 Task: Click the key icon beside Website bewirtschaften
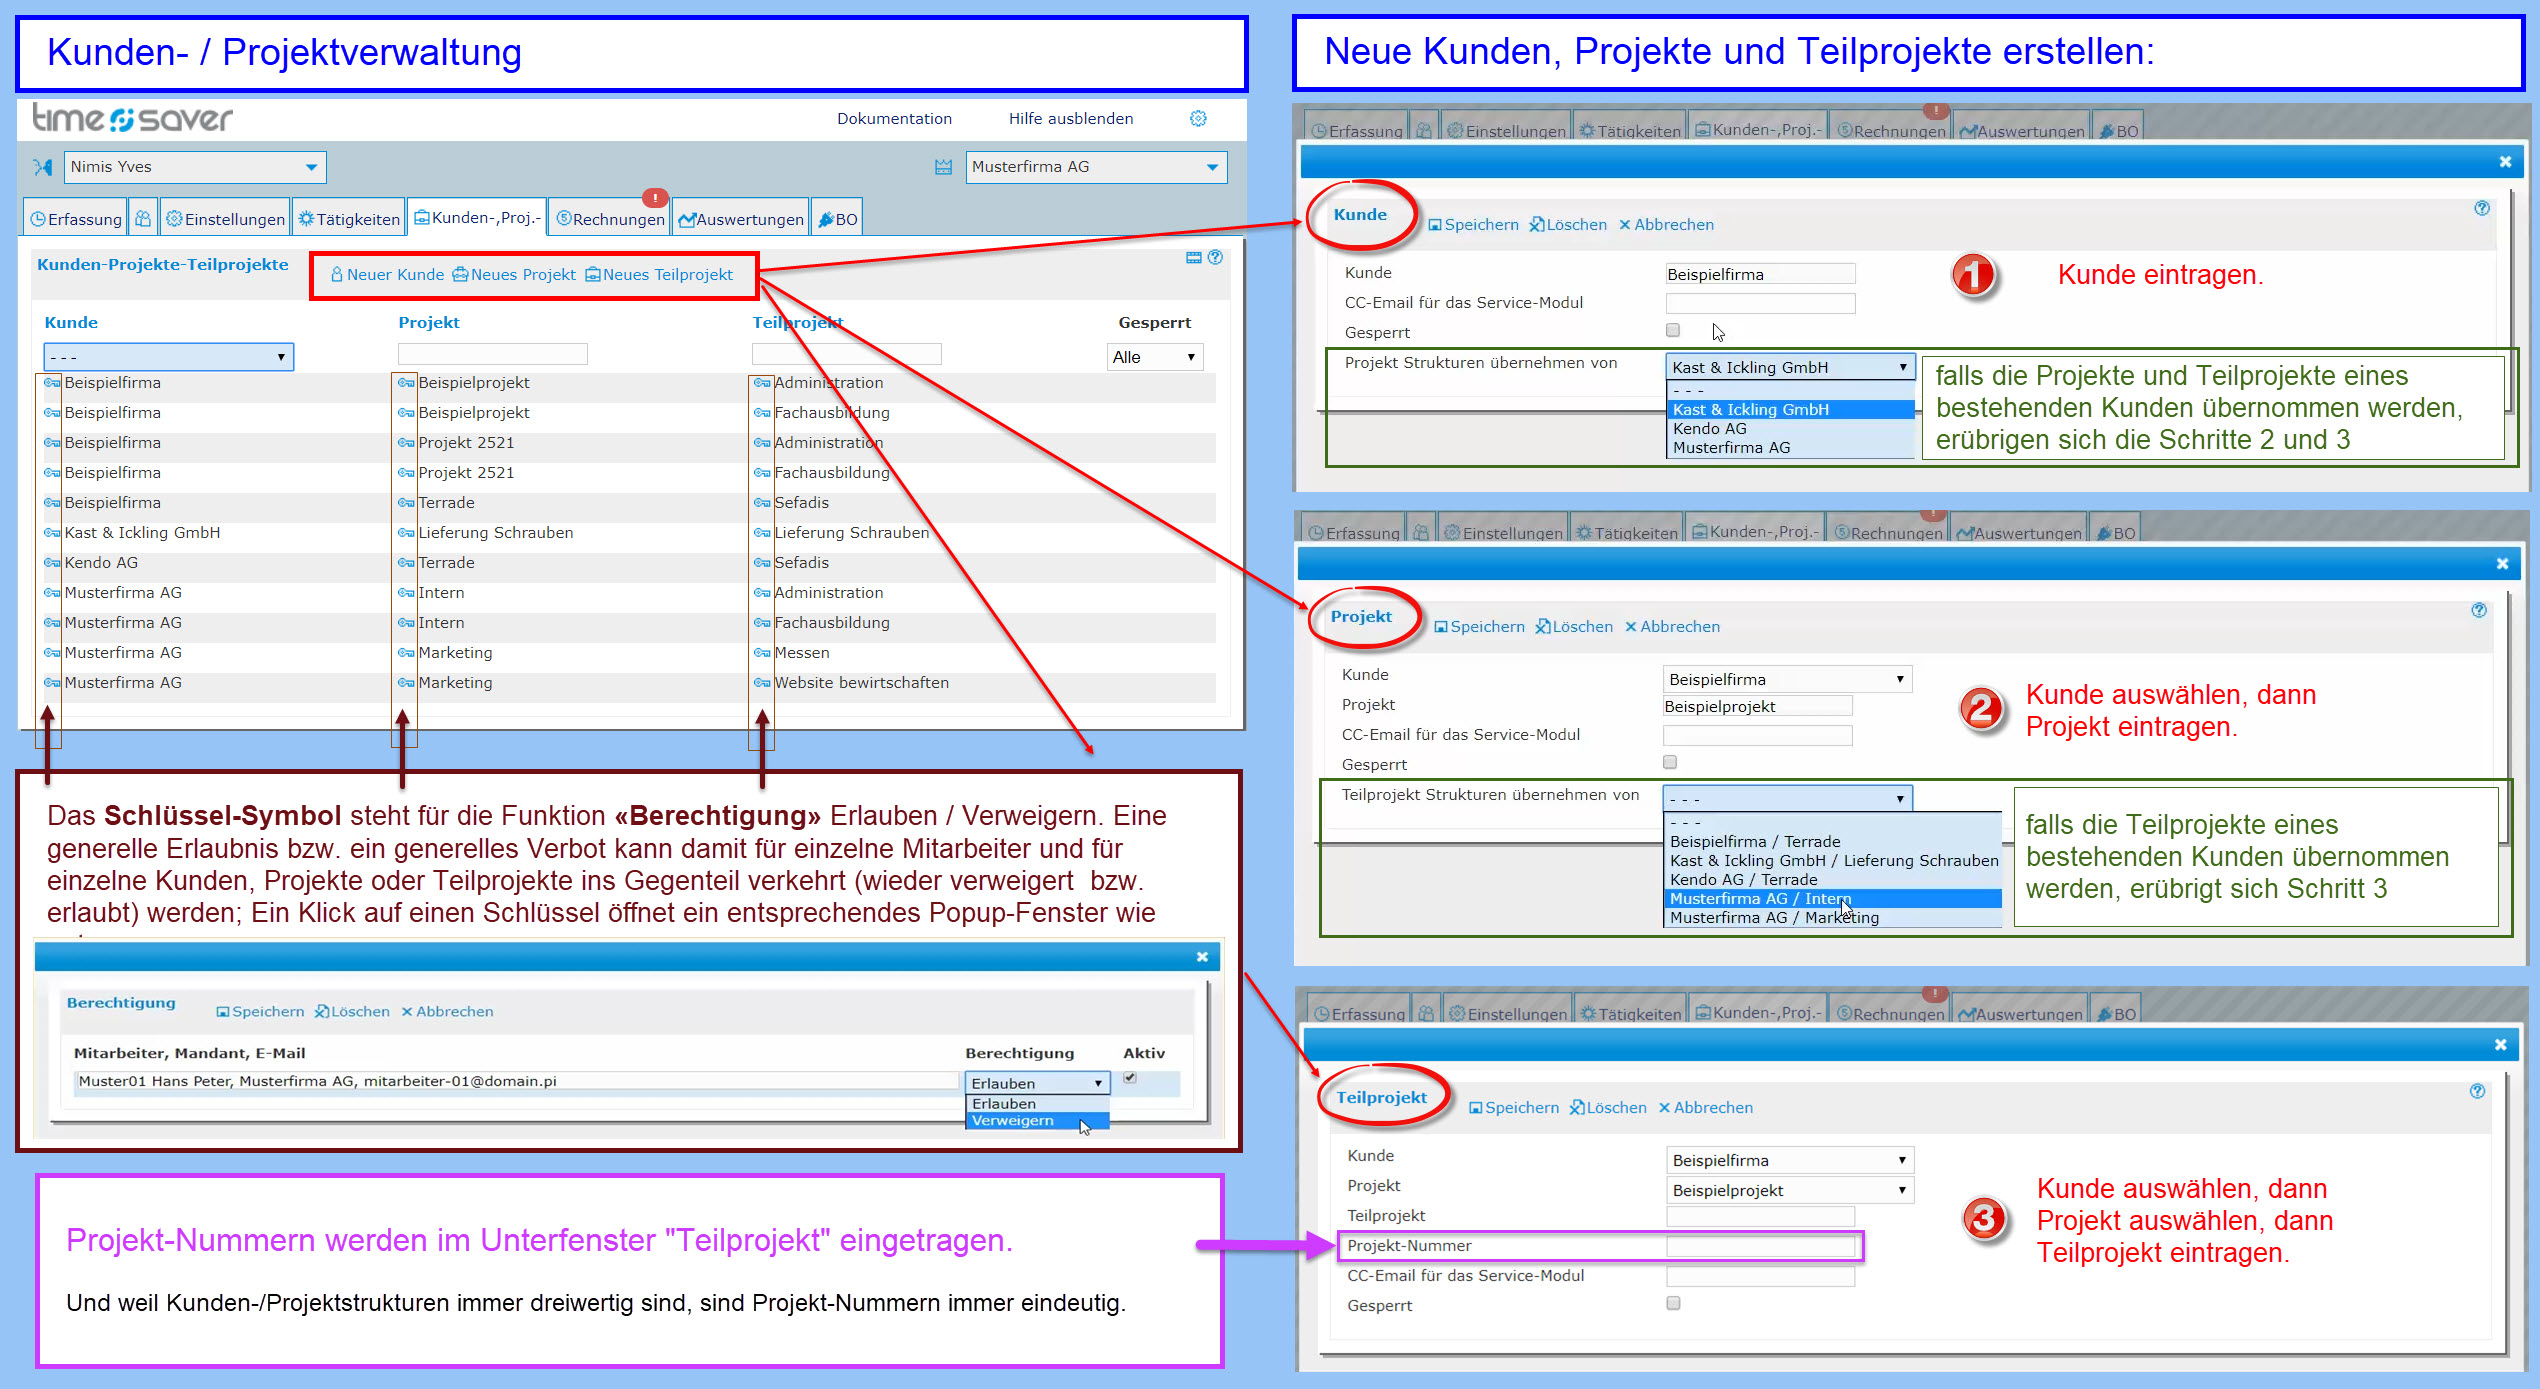click(762, 683)
